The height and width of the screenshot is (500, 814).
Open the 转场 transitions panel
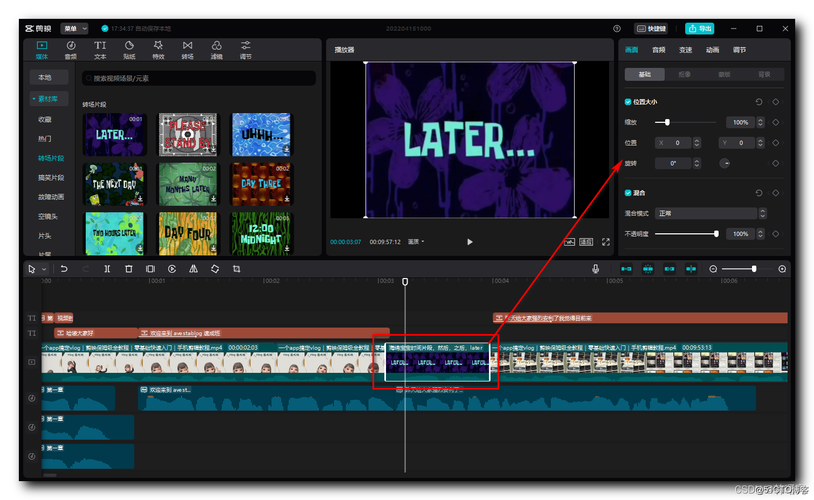(187, 50)
